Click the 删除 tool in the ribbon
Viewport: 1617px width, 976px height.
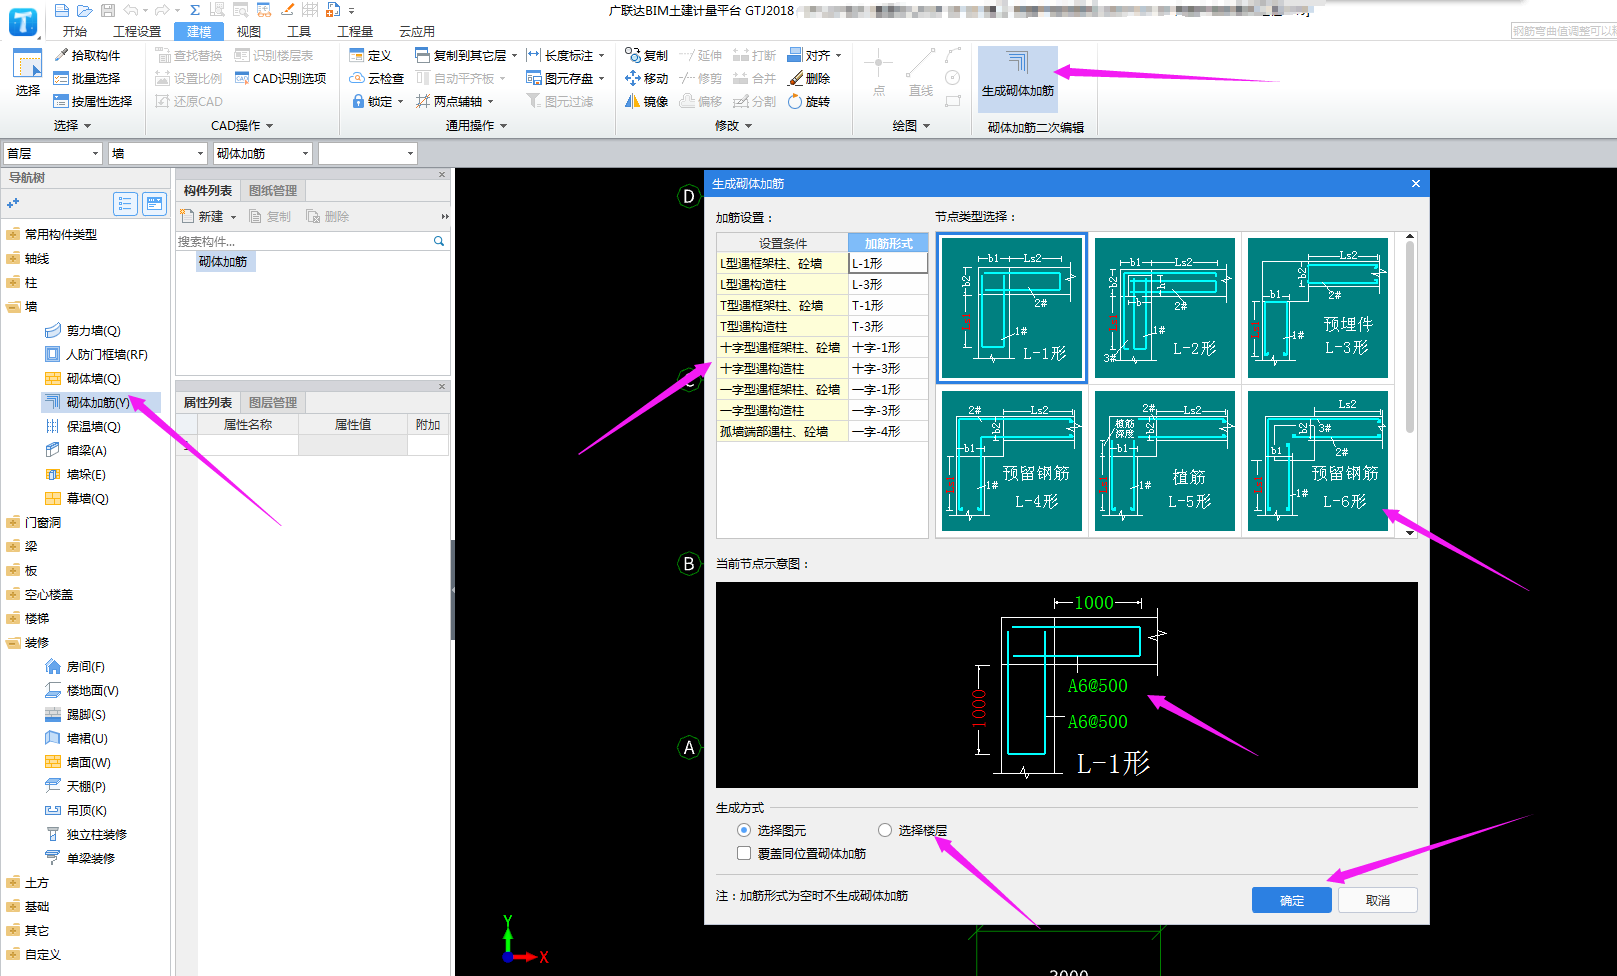[x=809, y=78]
